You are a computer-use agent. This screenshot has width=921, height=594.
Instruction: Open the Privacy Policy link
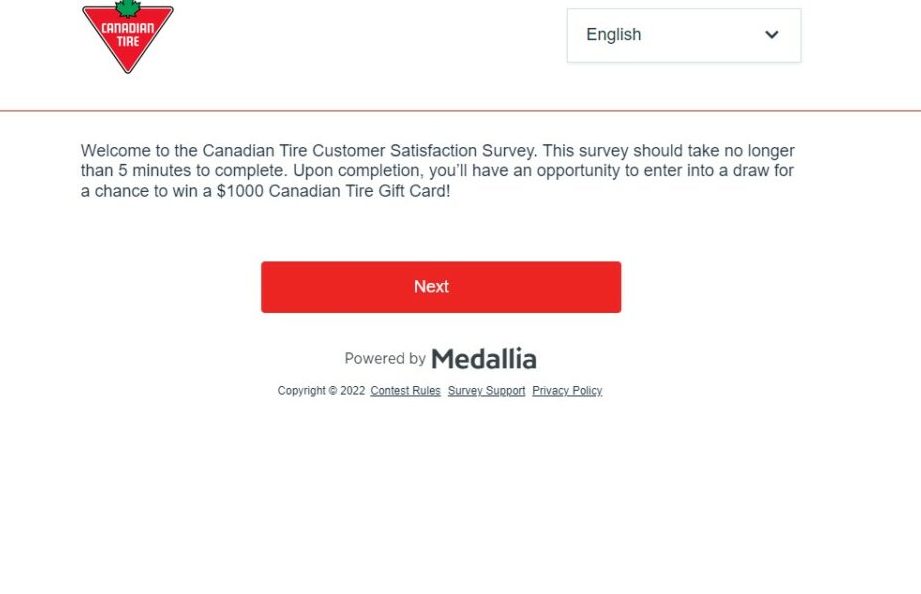click(x=567, y=391)
